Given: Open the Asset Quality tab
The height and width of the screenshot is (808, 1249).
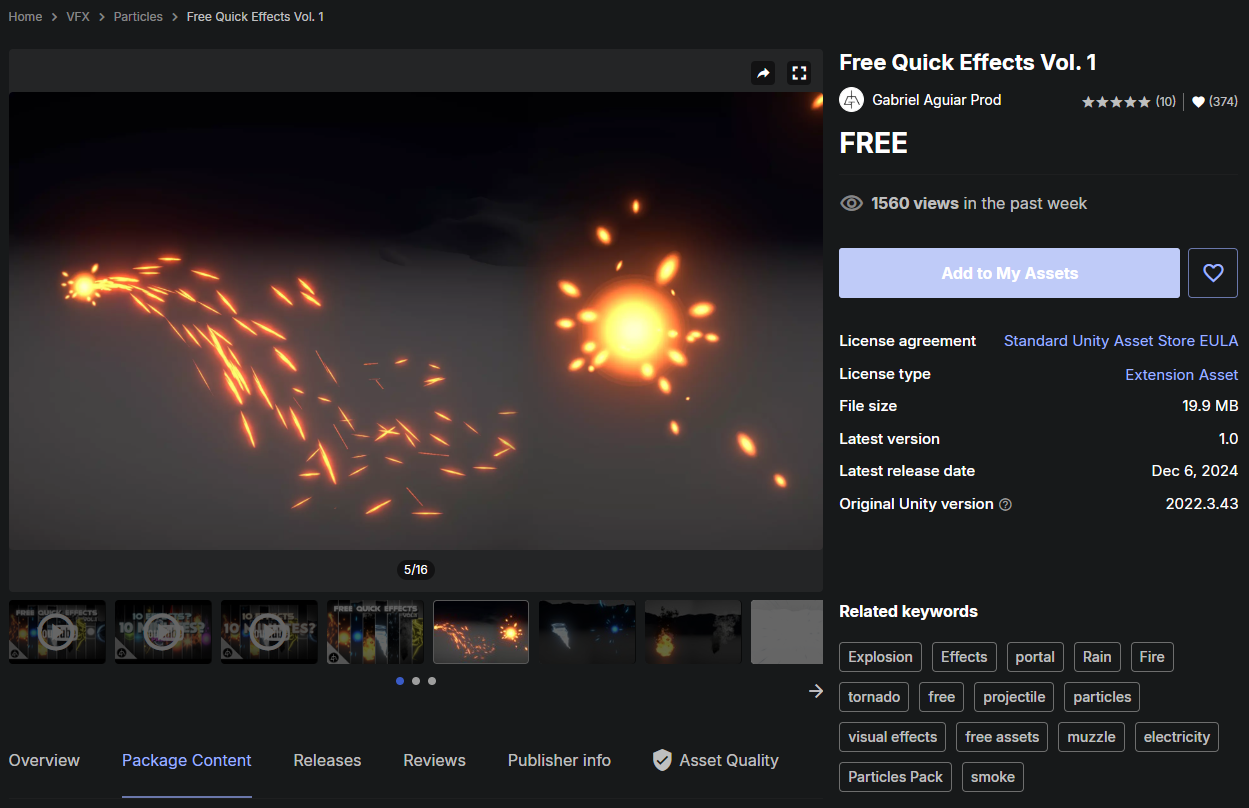Looking at the screenshot, I should tap(715, 760).
